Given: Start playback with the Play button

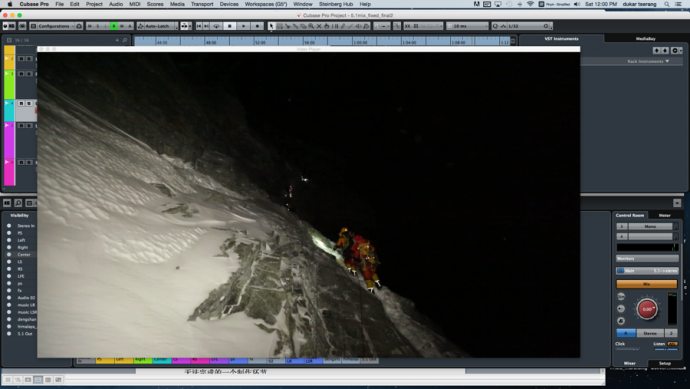Looking at the screenshot, I should (243, 26).
